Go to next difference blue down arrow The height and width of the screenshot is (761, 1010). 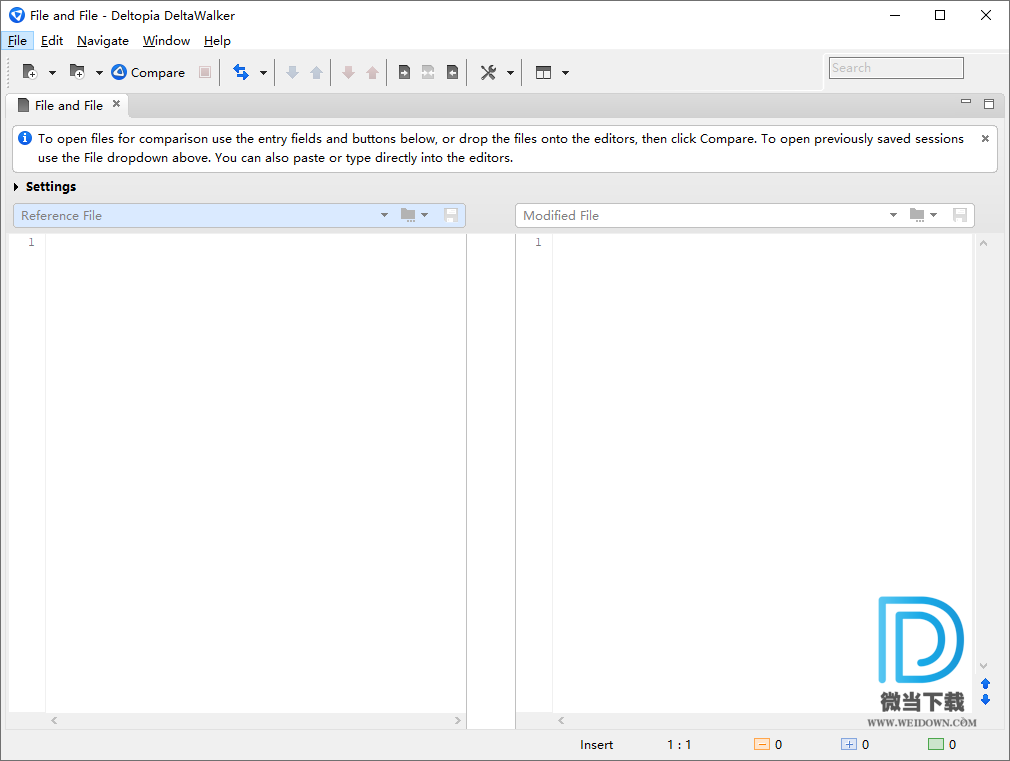(292, 72)
